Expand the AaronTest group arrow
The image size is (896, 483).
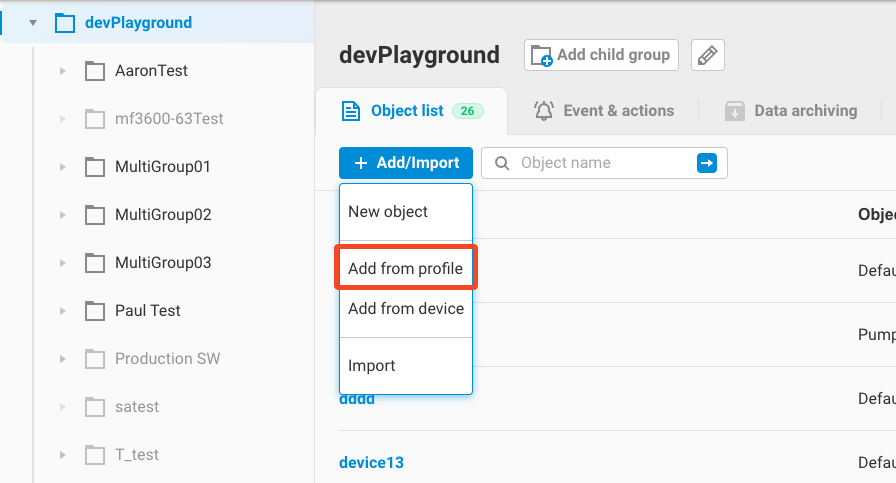(x=62, y=71)
